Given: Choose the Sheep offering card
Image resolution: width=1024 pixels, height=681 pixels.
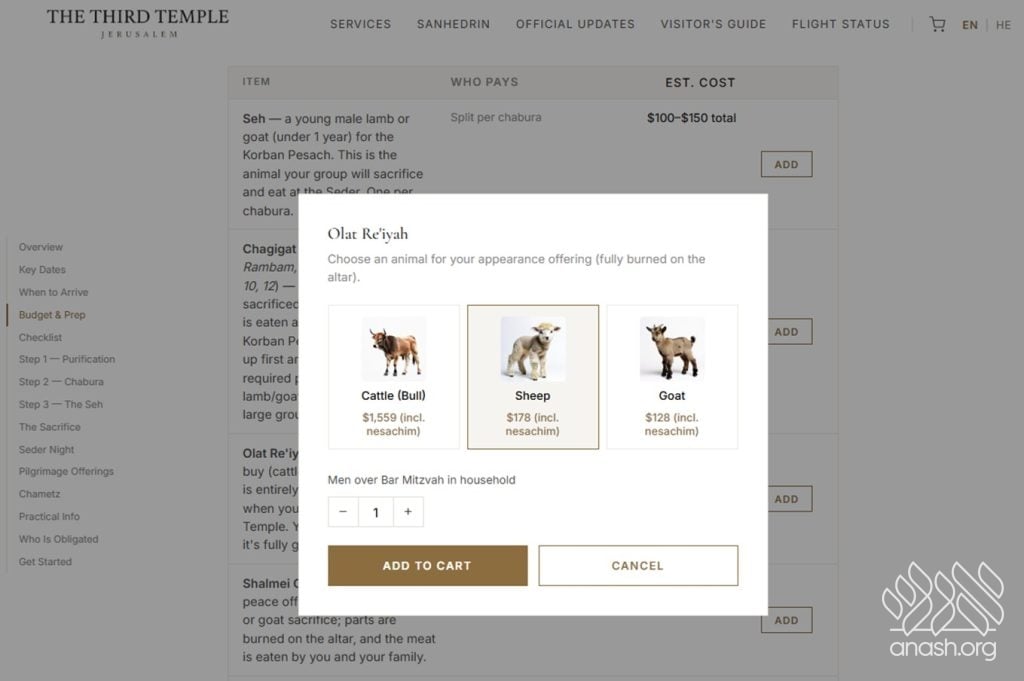Looking at the screenshot, I should [533, 377].
